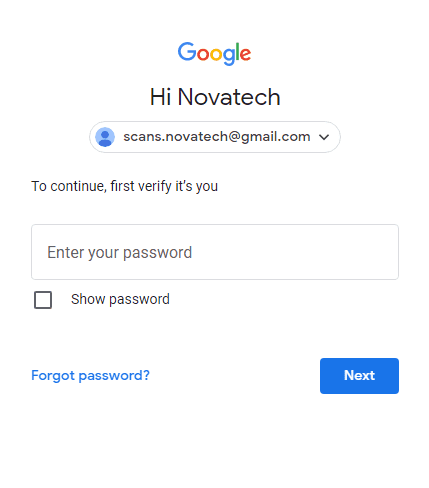This screenshot has height=488, width=429.
Task: Click the To continue, first verify it's you text
Action: [x=124, y=186]
